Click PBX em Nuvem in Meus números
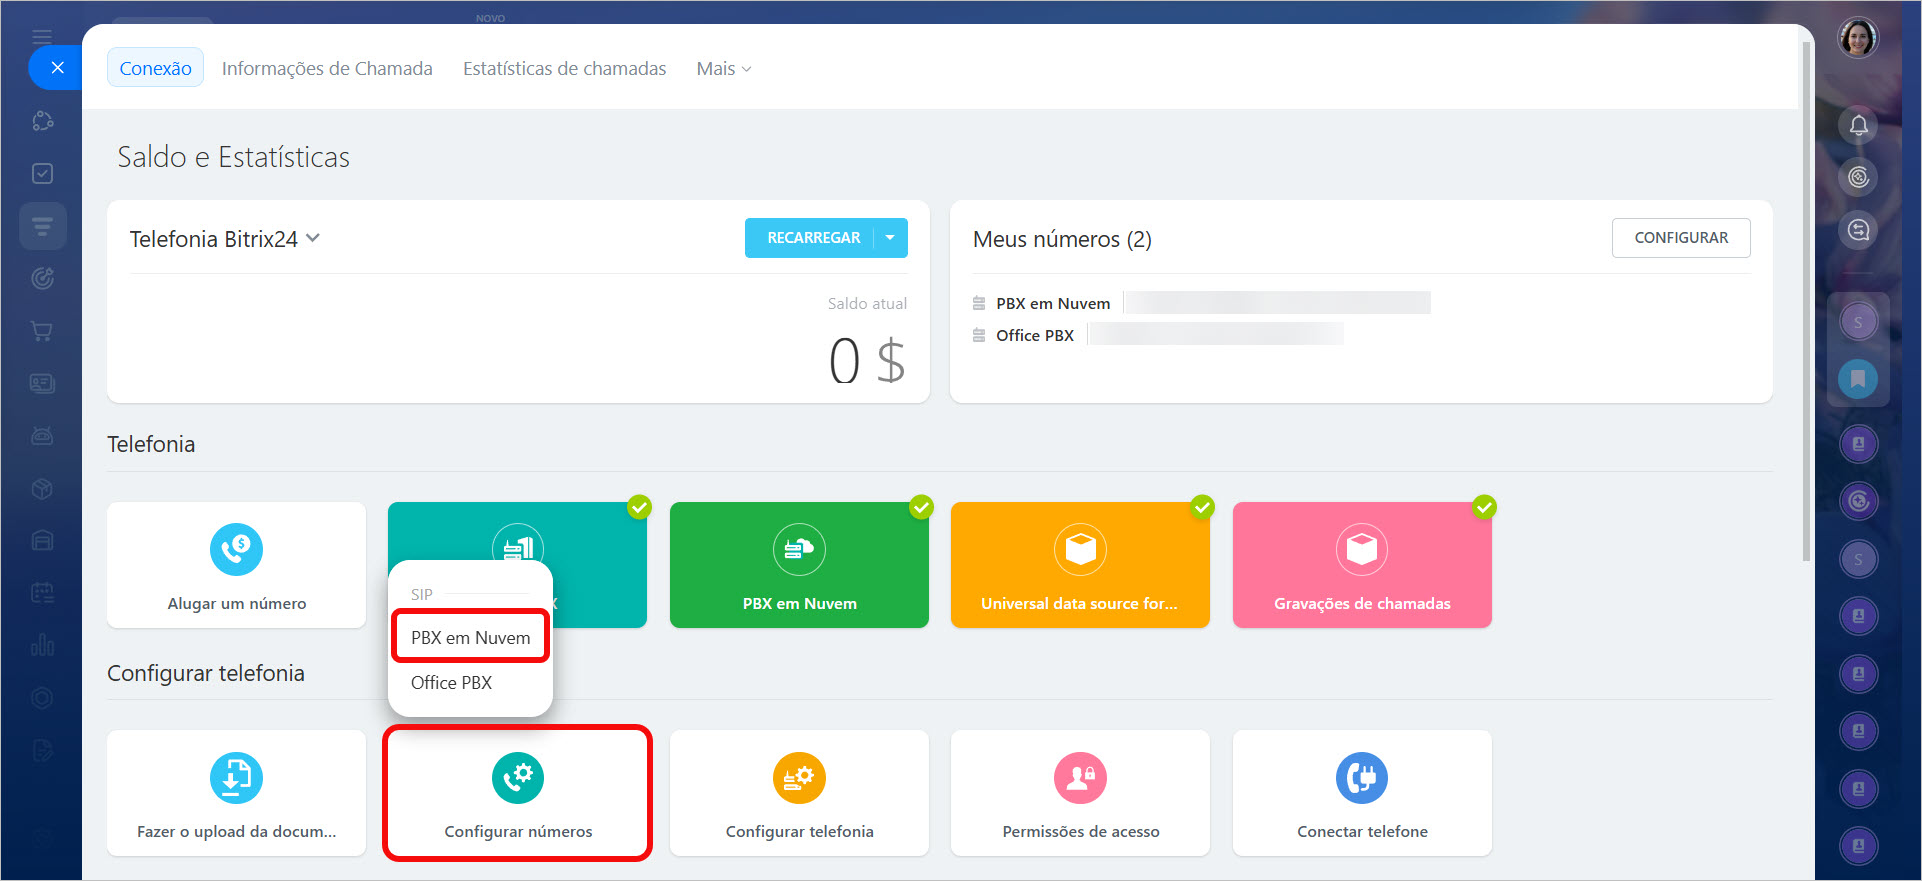The height and width of the screenshot is (881, 1922). (x=1053, y=303)
